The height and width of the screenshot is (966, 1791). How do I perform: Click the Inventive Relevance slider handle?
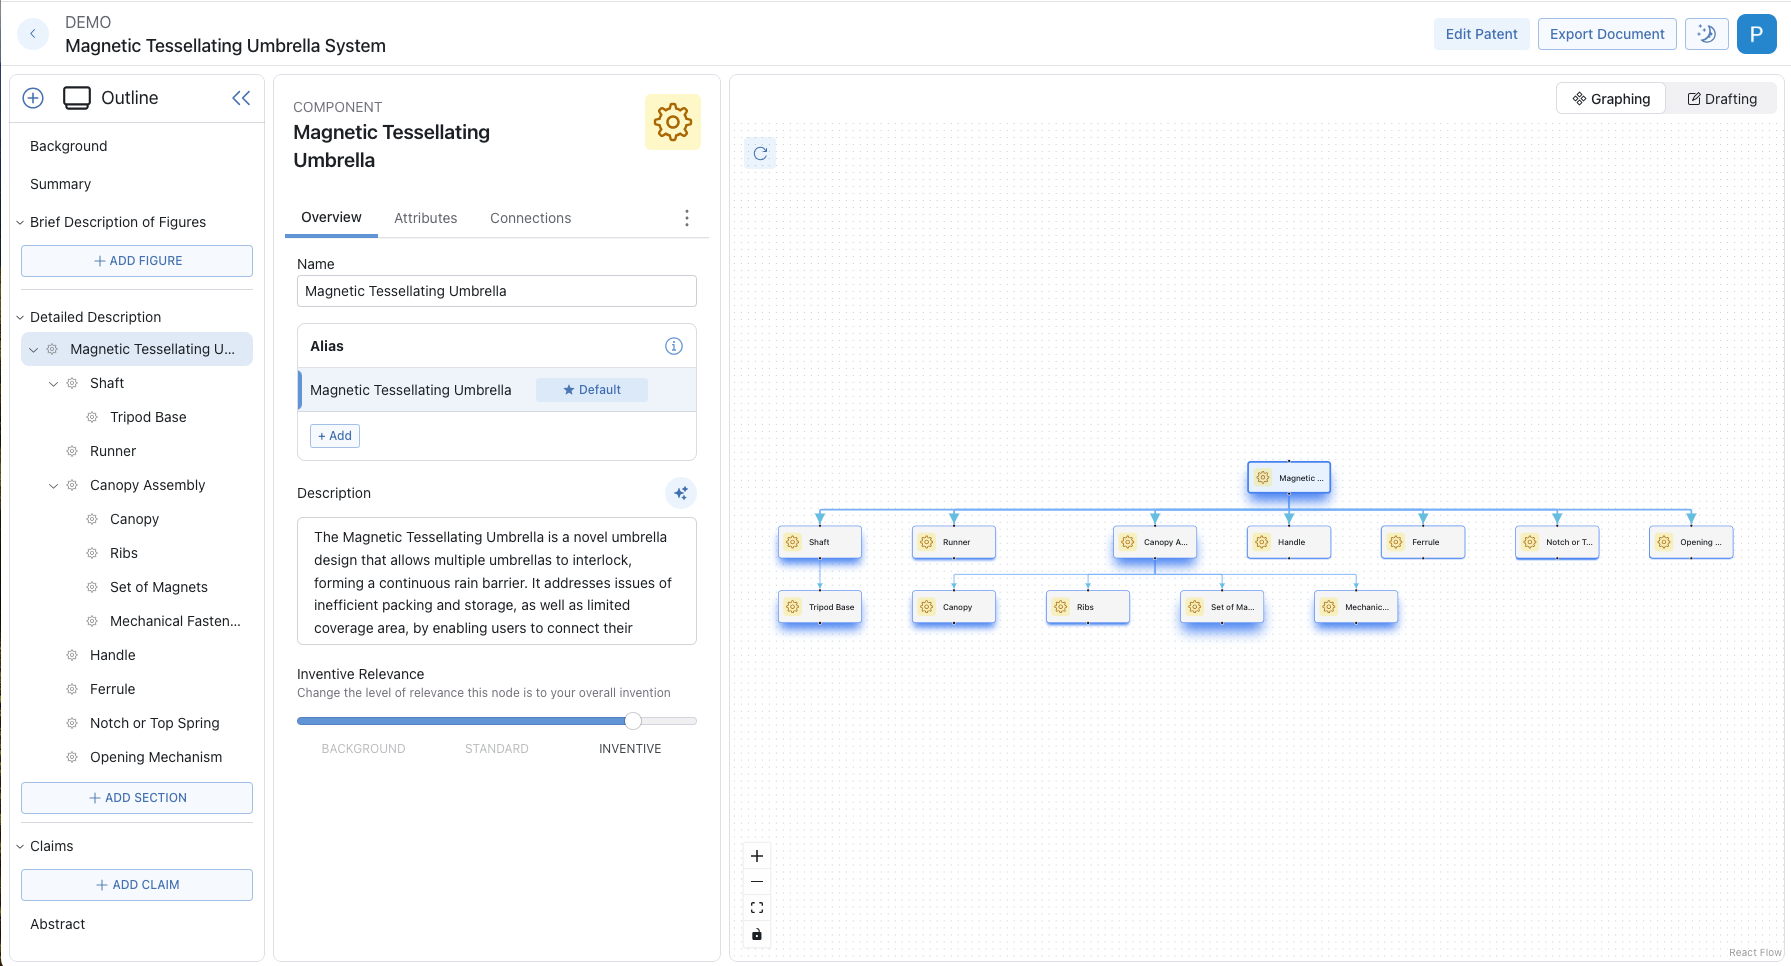click(x=633, y=721)
